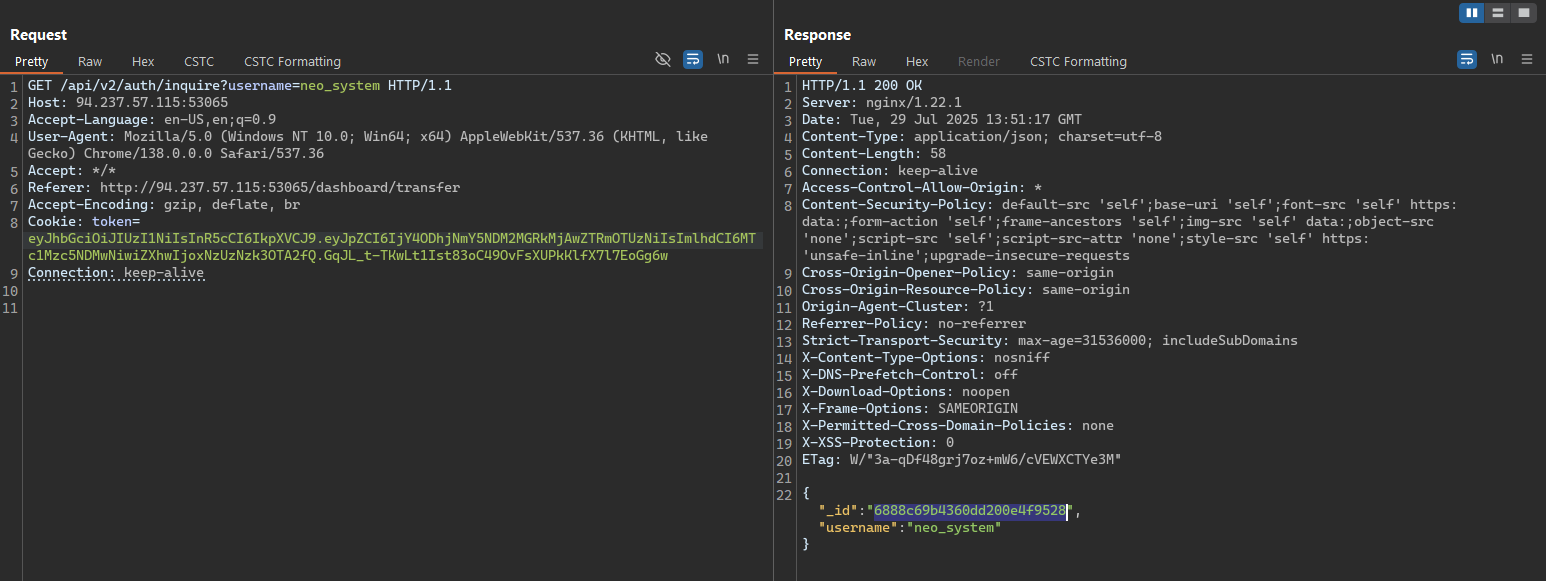This screenshot has height=581, width=1546.
Task: Click the request Connection: keep-alive line
Action: [116, 273]
